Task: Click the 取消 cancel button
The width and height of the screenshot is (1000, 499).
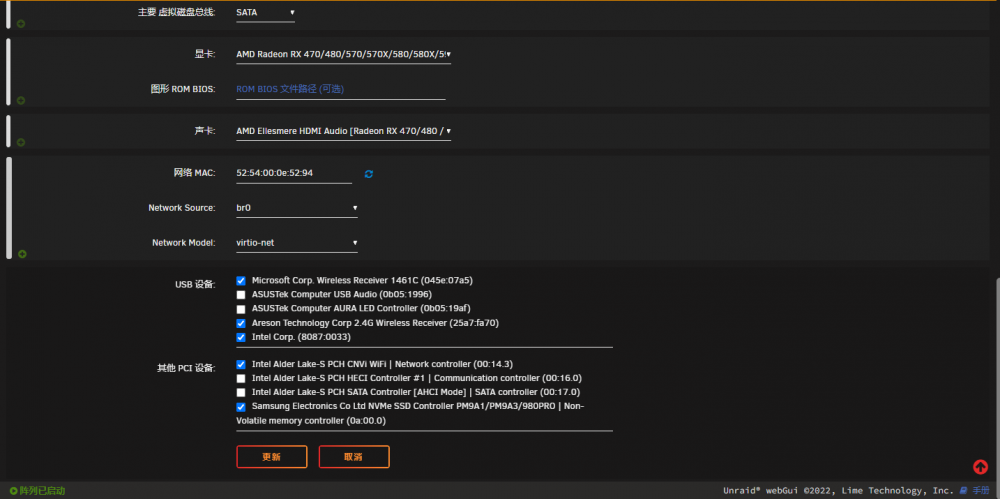Action: click(x=354, y=457)
